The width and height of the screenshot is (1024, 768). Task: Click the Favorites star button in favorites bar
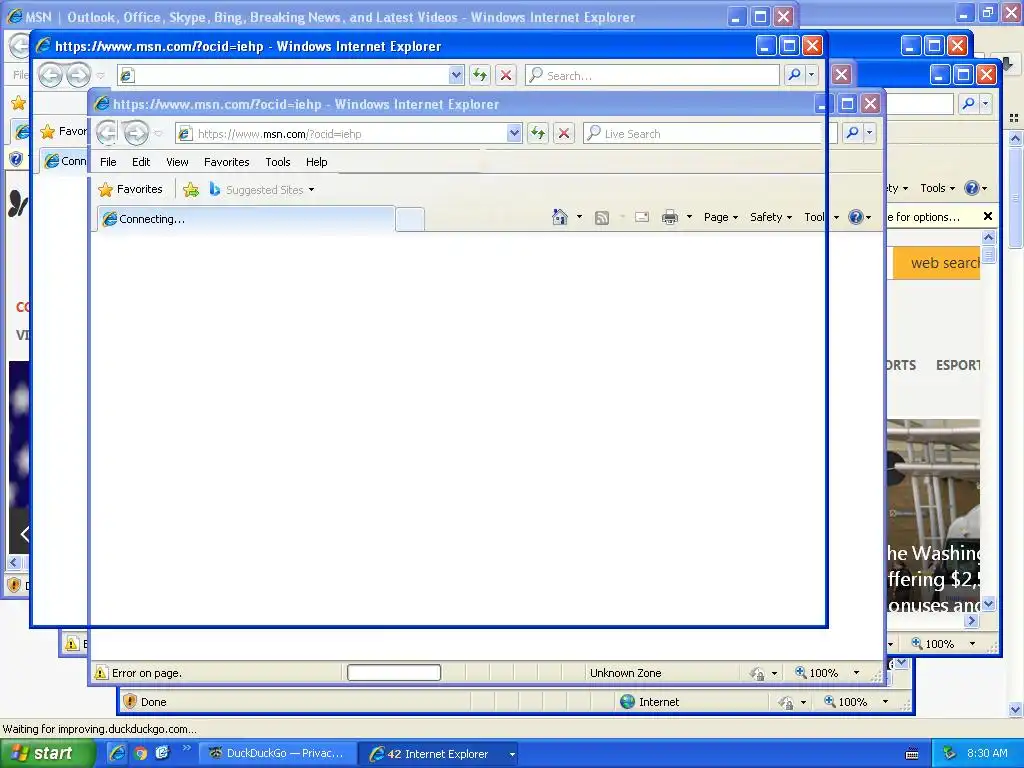(131, 189)
